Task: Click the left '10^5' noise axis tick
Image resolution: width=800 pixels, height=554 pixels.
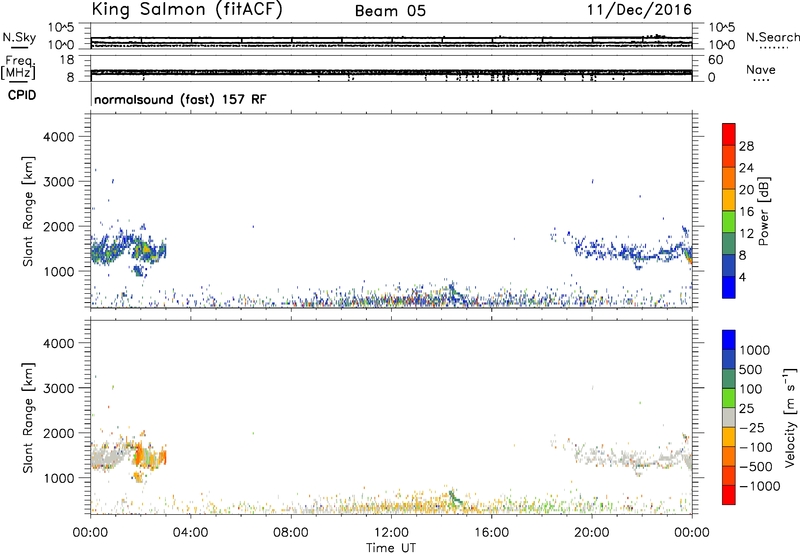Action: pos(61,27)
